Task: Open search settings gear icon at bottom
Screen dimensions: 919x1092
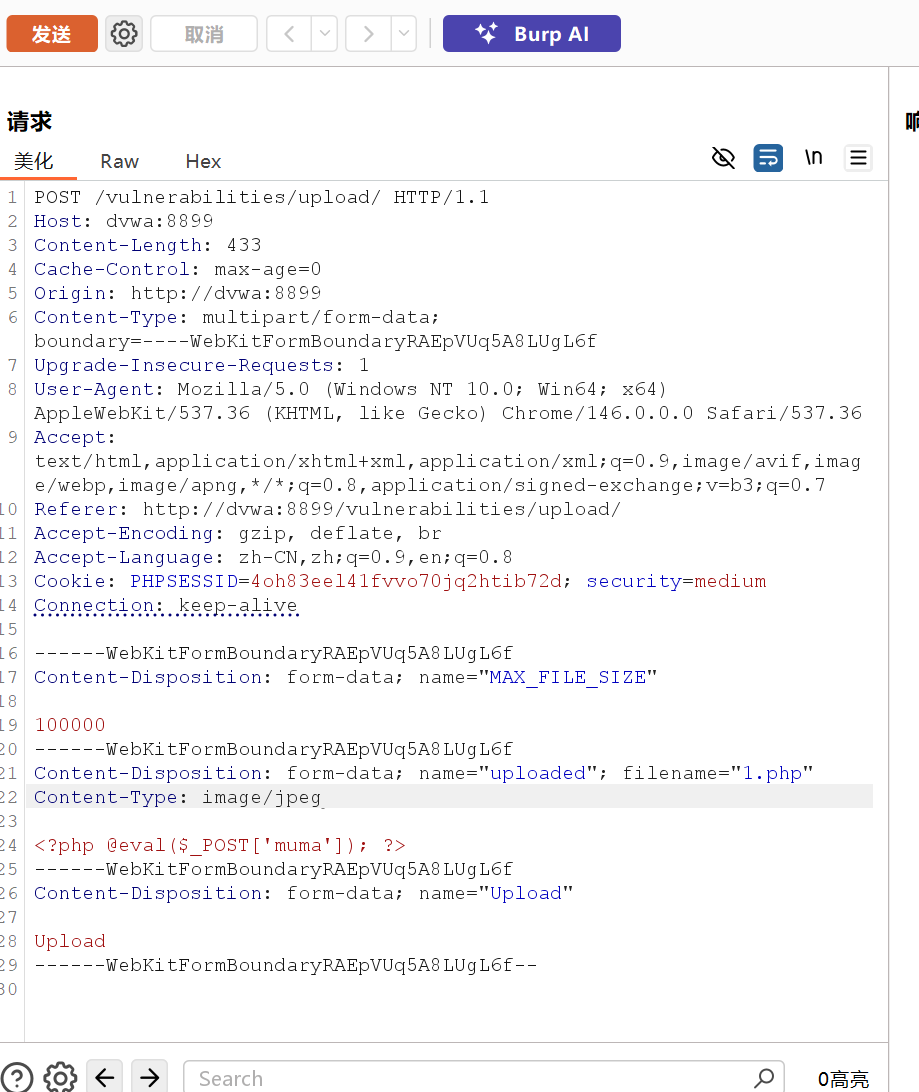Action: pos(61,1078)
